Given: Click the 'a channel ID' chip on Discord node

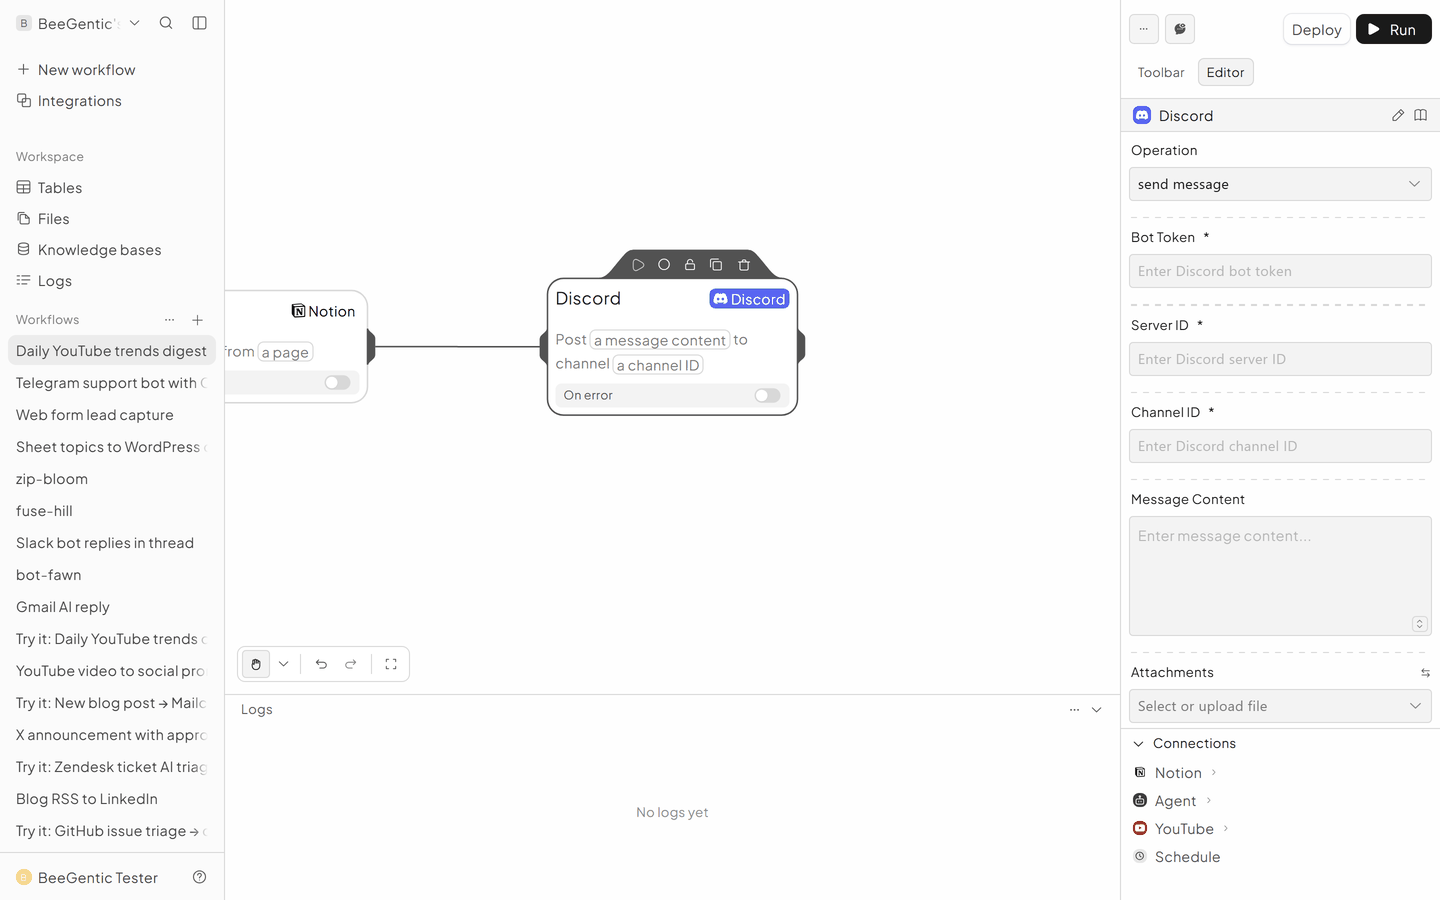Looking at the screenshot, I should click(658, 365).
